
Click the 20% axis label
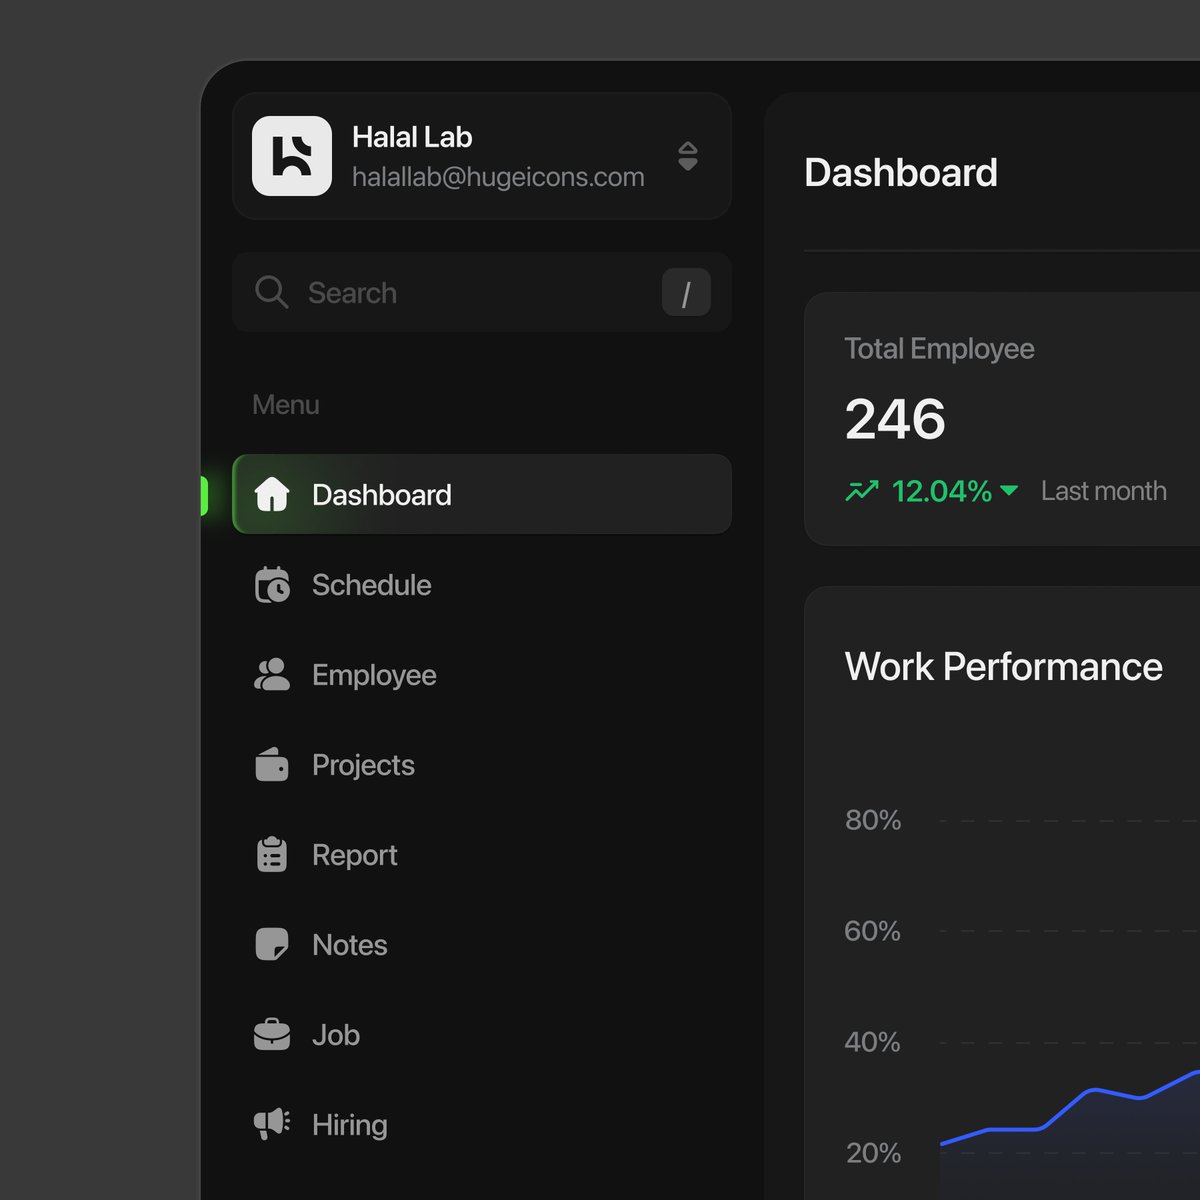point(873,1153)
